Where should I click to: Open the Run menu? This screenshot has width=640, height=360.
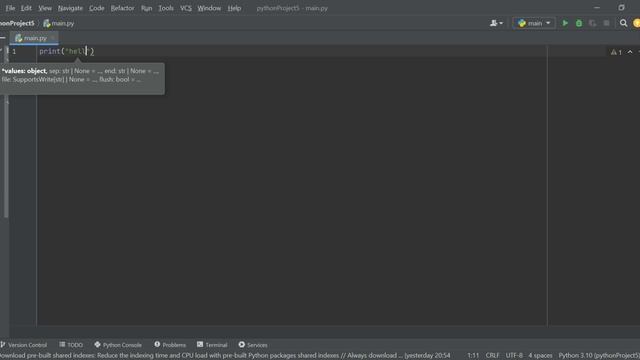click(x=147, y=8)
